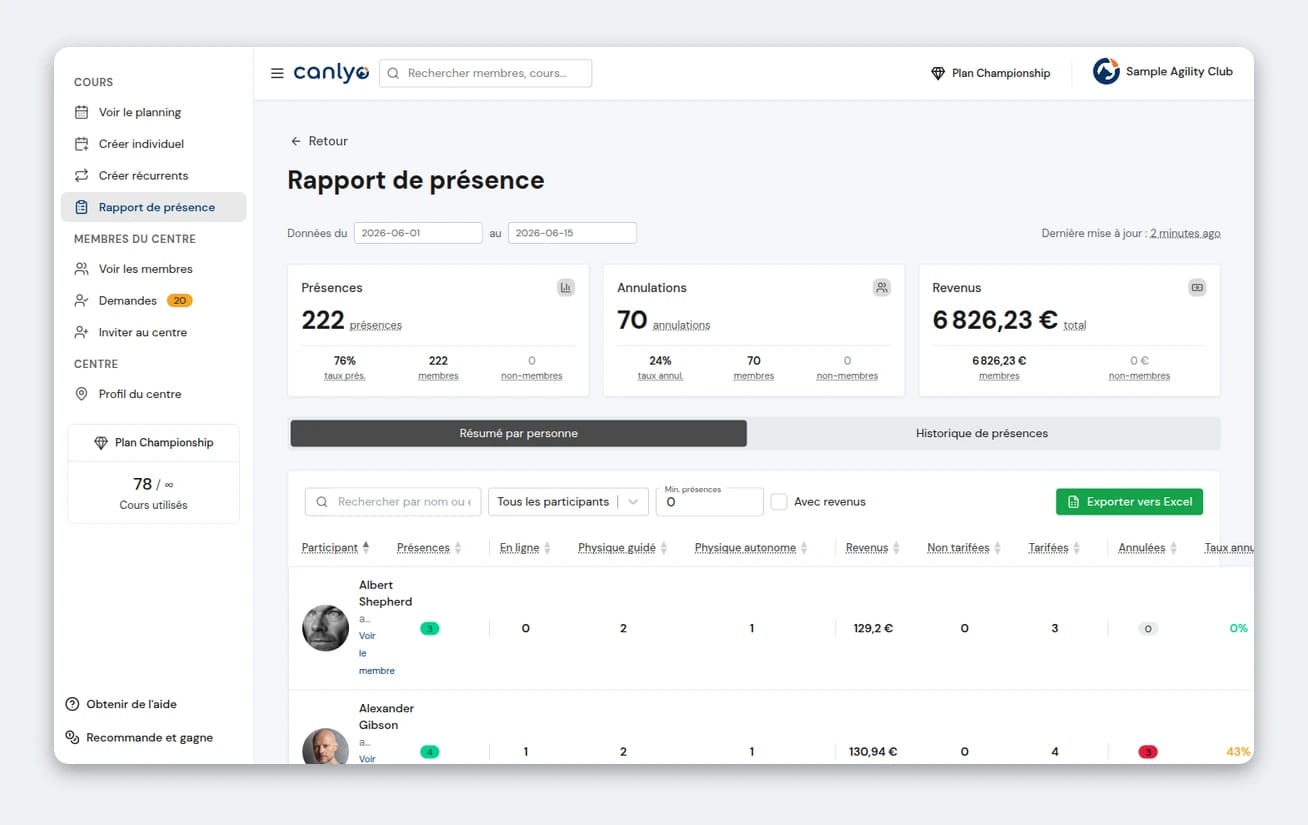Image resolution: width=1308 pixels, height=825 pixels.
Task: Click the search magnifier icon in top bar
Action: tap(393, 73)
